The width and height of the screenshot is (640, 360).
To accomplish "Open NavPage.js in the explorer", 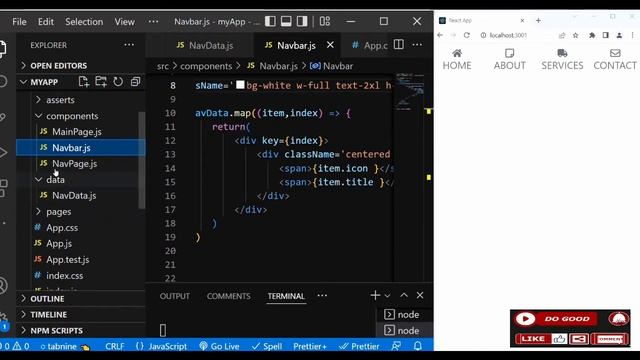I will (74, 164).
